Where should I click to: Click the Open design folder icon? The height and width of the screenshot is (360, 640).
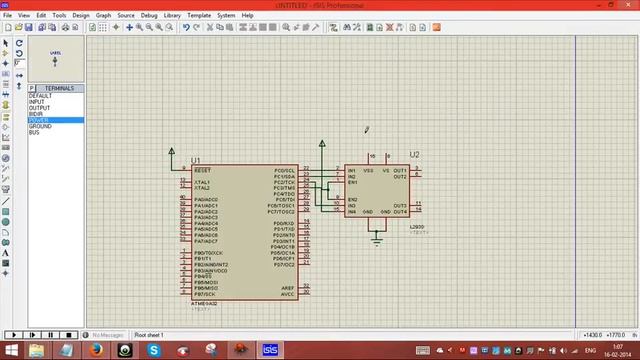(18, 27)
